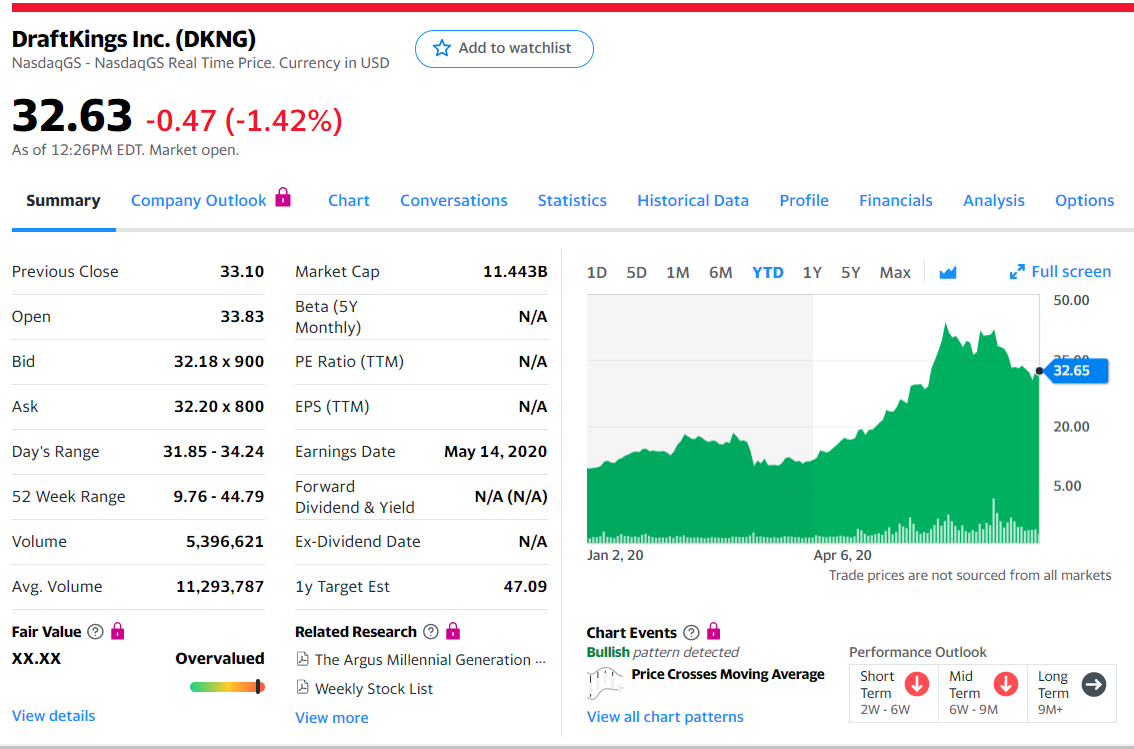
Task: Set chart range to 5Y
Action: tap(850, 273)
